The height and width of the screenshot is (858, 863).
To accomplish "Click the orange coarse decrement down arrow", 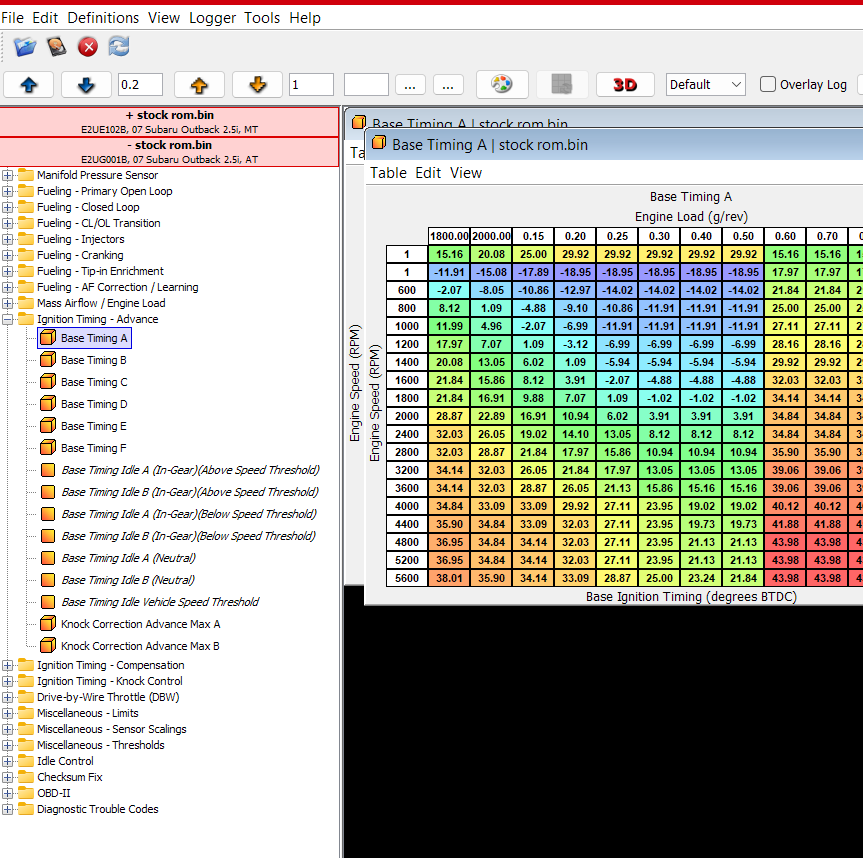I will (257, 85).
